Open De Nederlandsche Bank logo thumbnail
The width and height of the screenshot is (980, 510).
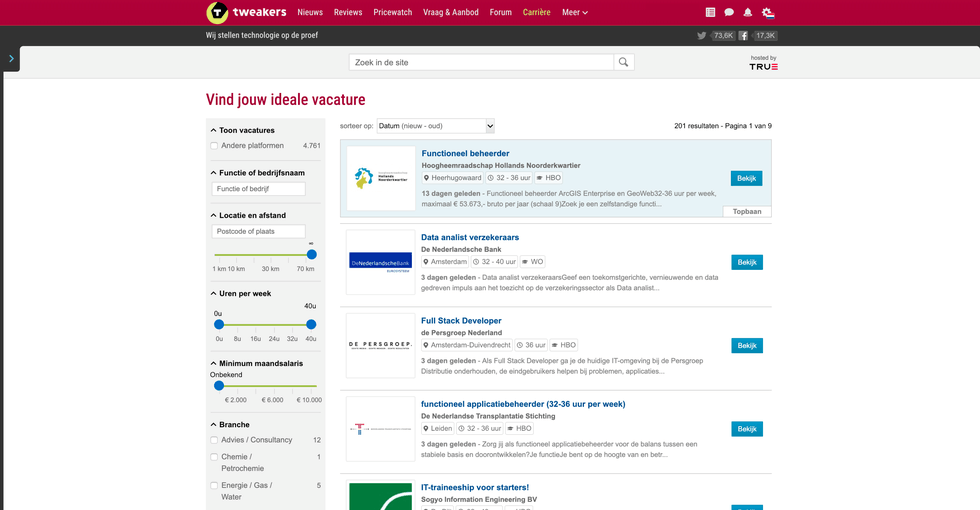coord(381,262)
